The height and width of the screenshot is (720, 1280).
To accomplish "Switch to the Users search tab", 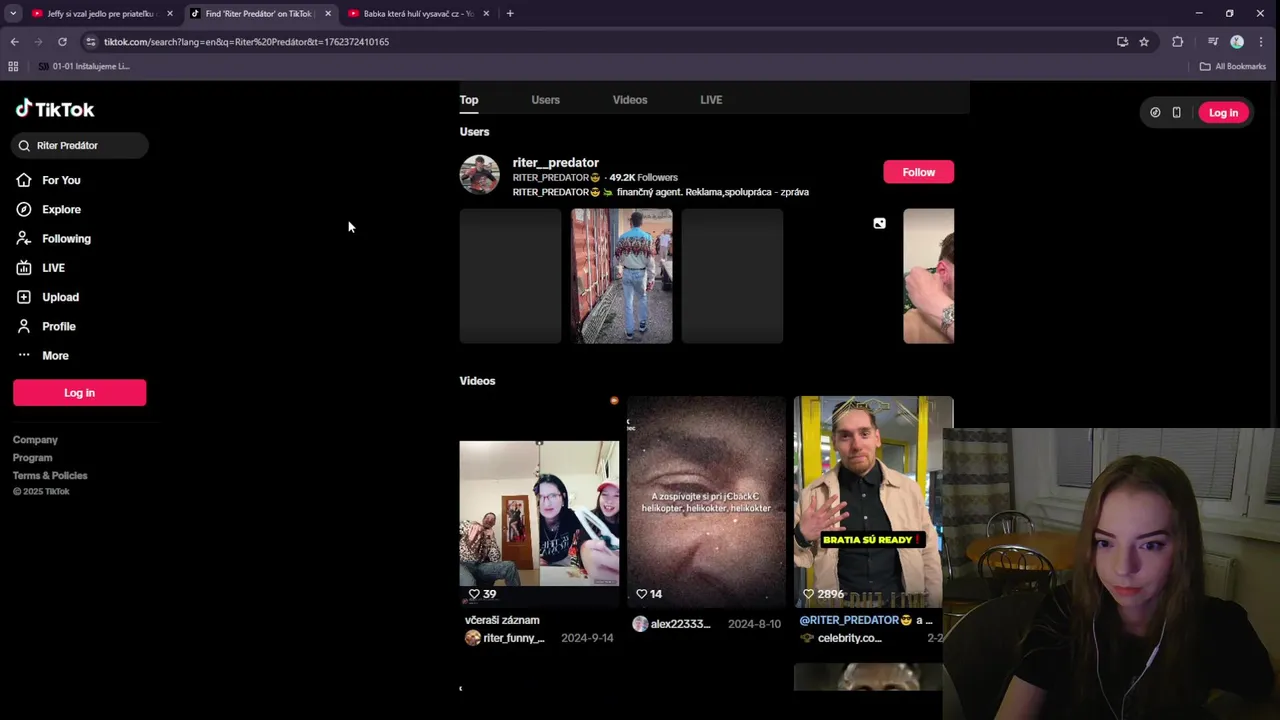I will (x=545, y=100).
